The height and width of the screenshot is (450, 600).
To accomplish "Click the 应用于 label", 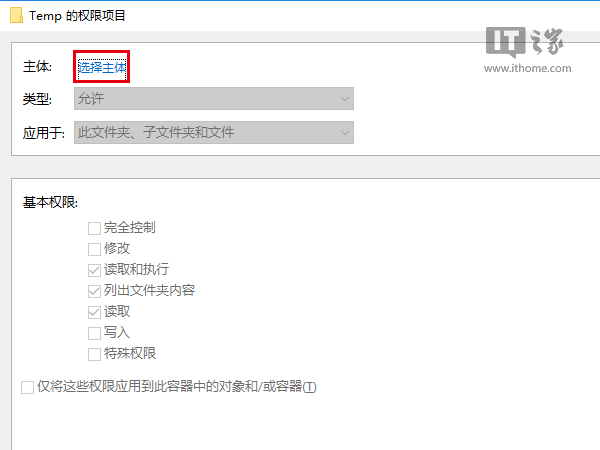I will click(x=44, y=133).
